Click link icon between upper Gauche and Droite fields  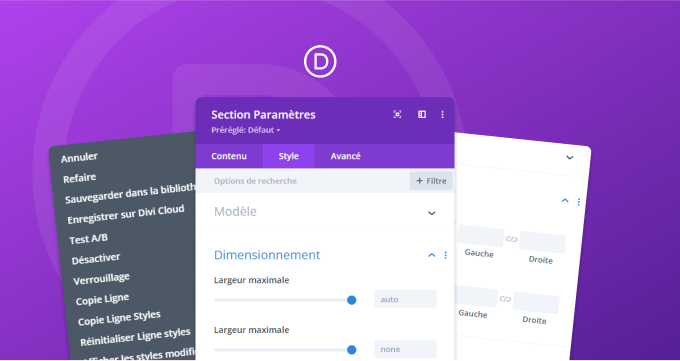tap(512, 239)
